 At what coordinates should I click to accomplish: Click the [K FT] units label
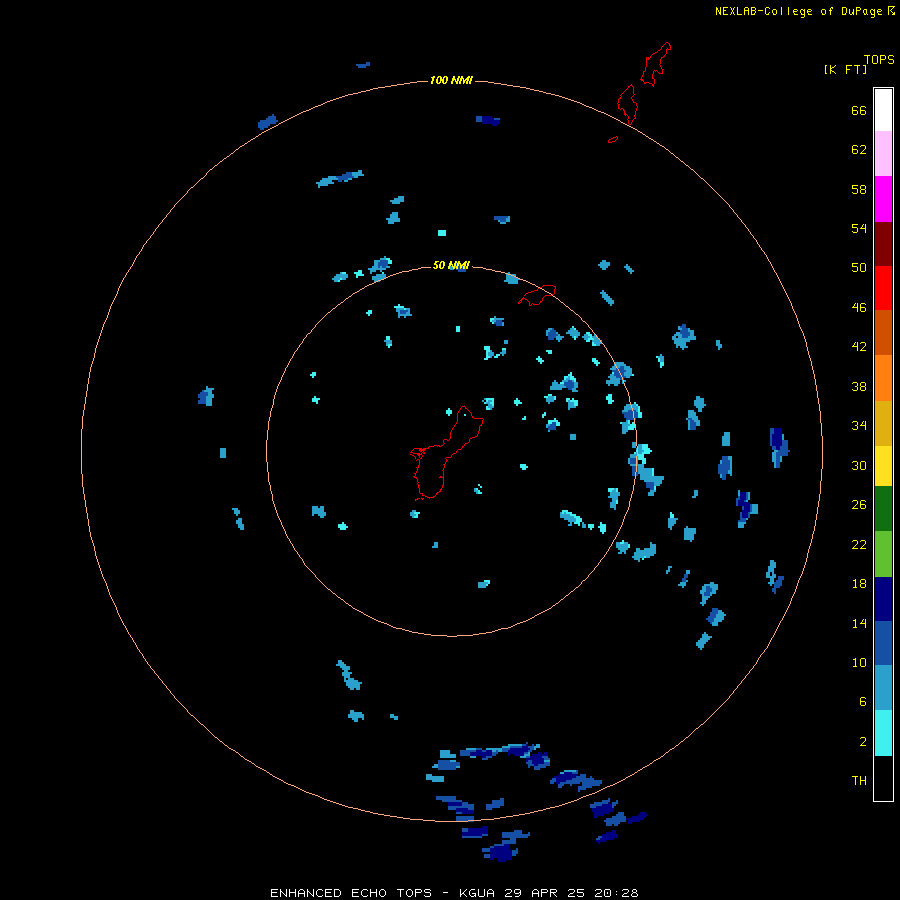[845, 69]
